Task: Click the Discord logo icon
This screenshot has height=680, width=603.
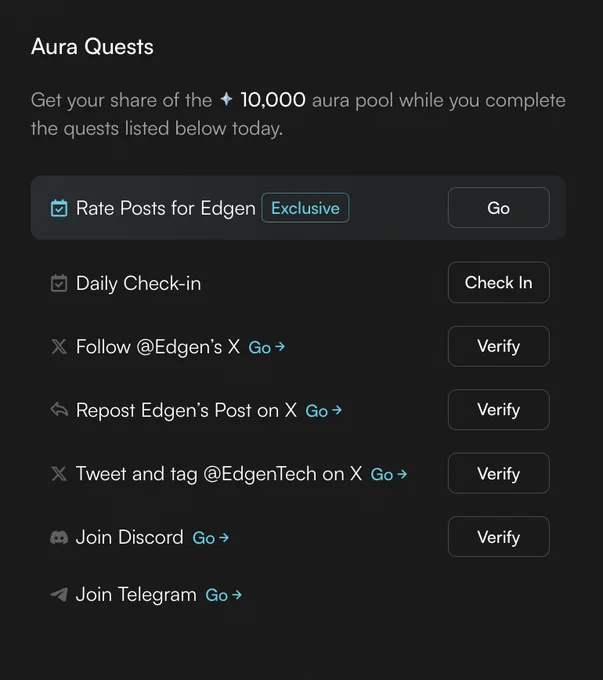Action: [59, 538]
